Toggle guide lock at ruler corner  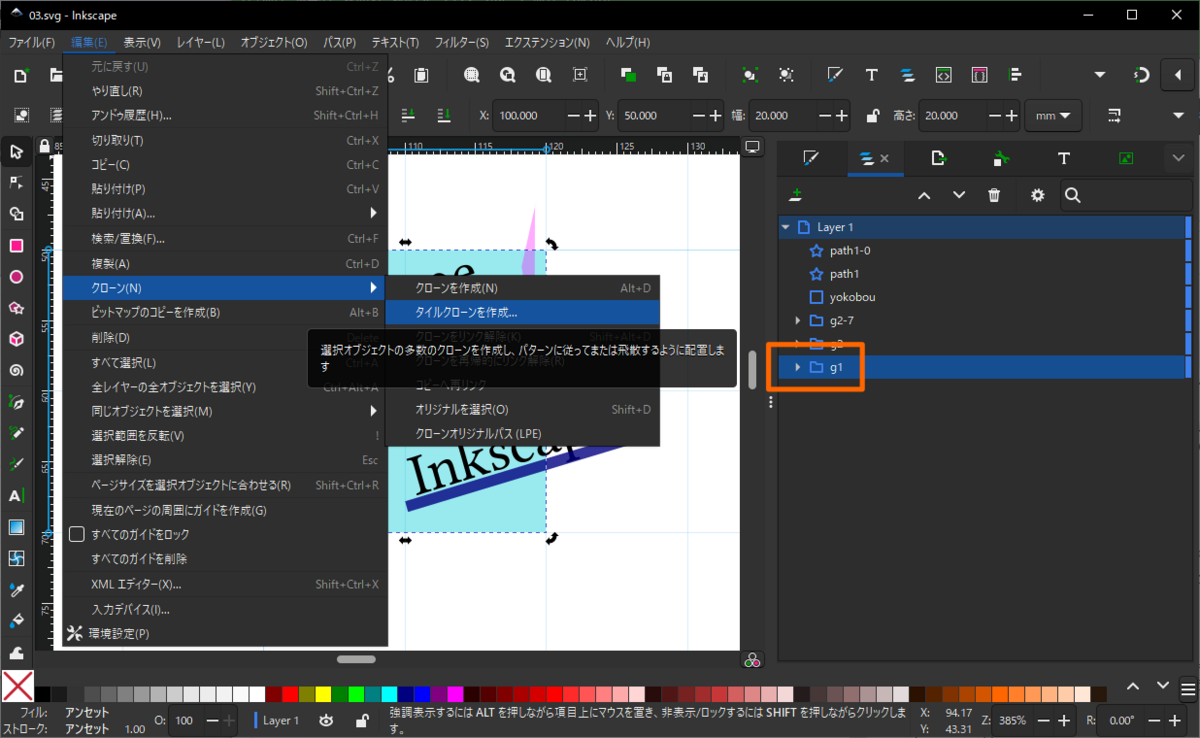(x=44, y=147)
